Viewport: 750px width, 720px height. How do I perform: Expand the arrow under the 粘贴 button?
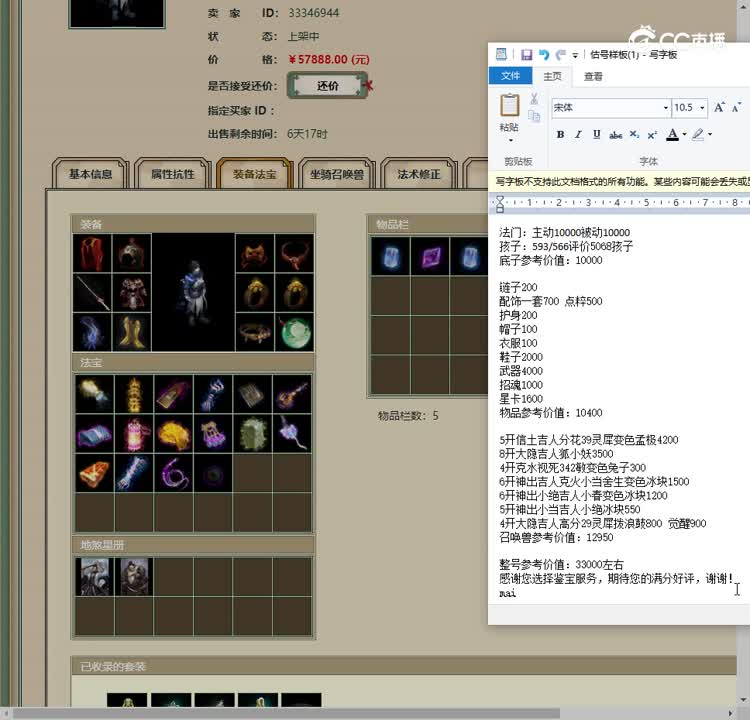510,141
